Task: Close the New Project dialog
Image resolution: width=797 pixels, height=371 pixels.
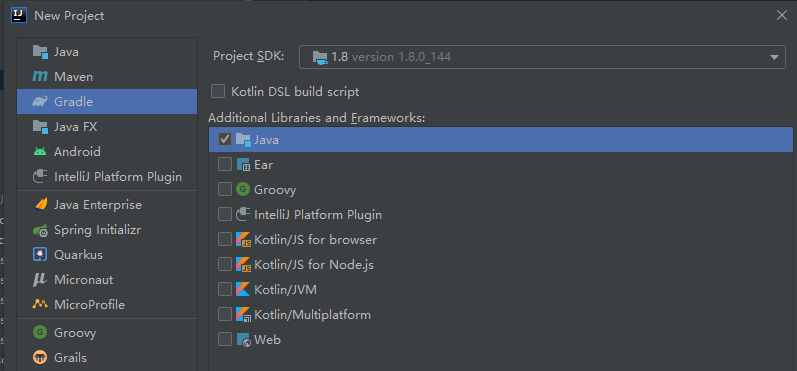Action: click(x=782, y=15)
